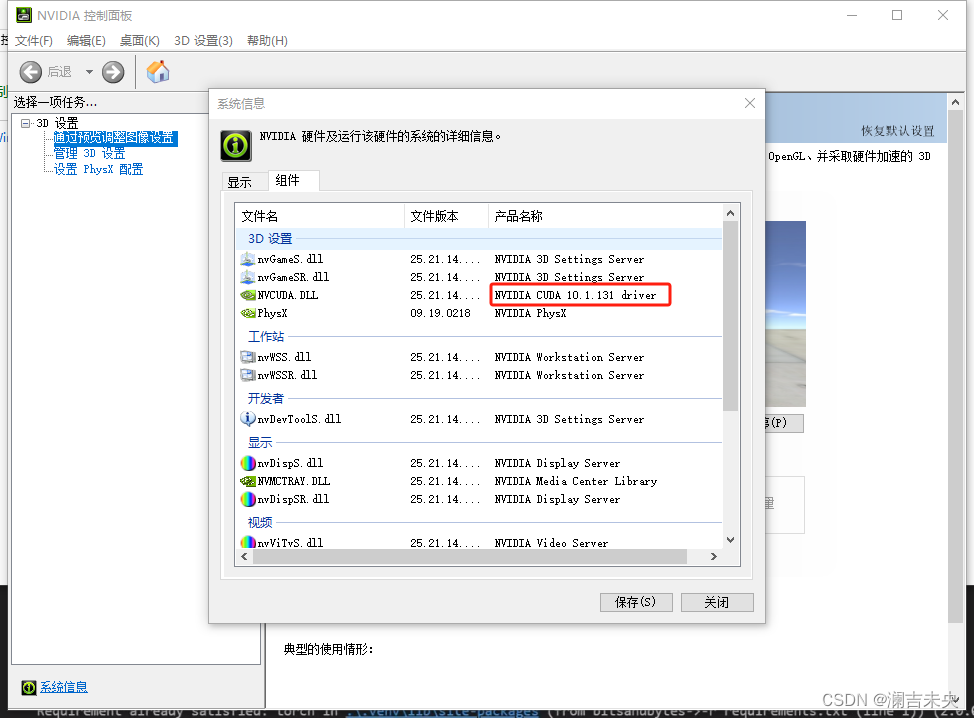Select 设置 PhysX 配置 tree item
This screenshot has width=974, height=718.
[x=98, y=170]
